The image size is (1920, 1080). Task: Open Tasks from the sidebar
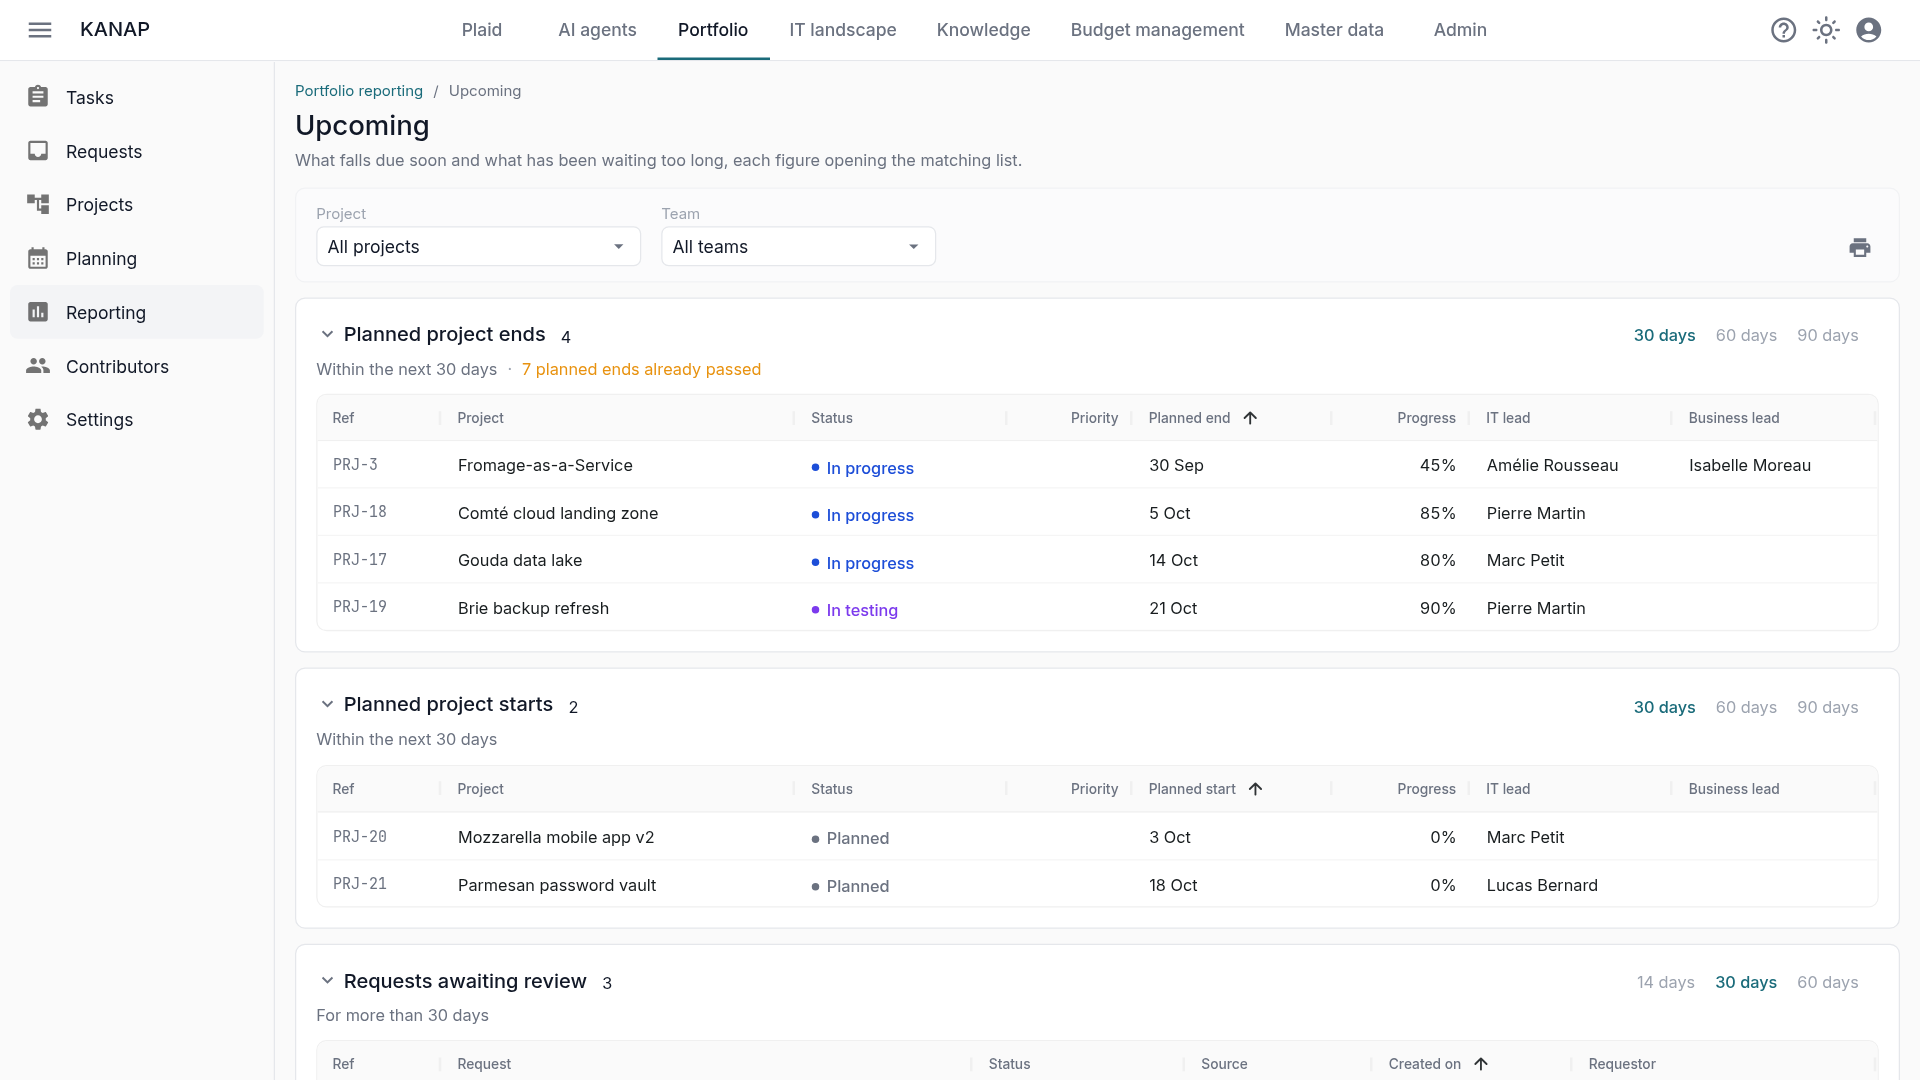[x=137, y=97]
